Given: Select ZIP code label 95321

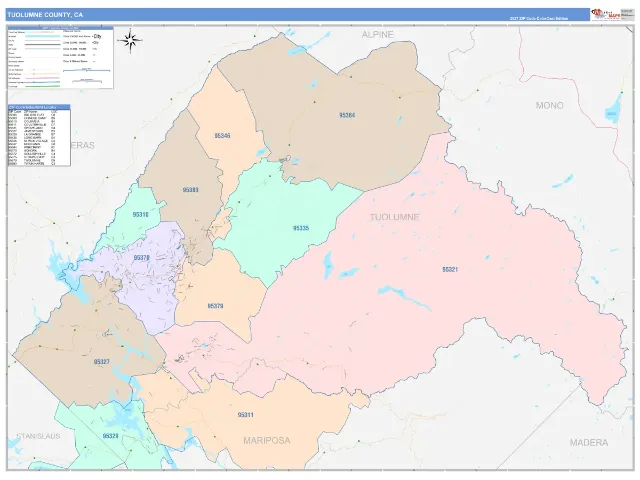Looking at the screenshot, I should coord(450,269).
